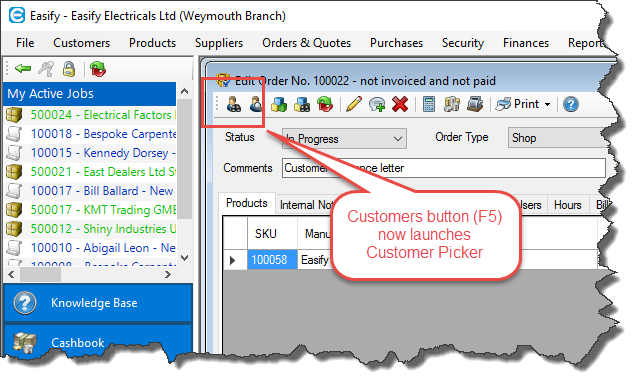This screenshot has height=388, width=642.
Task: Switch to the Hours tab
Action: (567, 205)
